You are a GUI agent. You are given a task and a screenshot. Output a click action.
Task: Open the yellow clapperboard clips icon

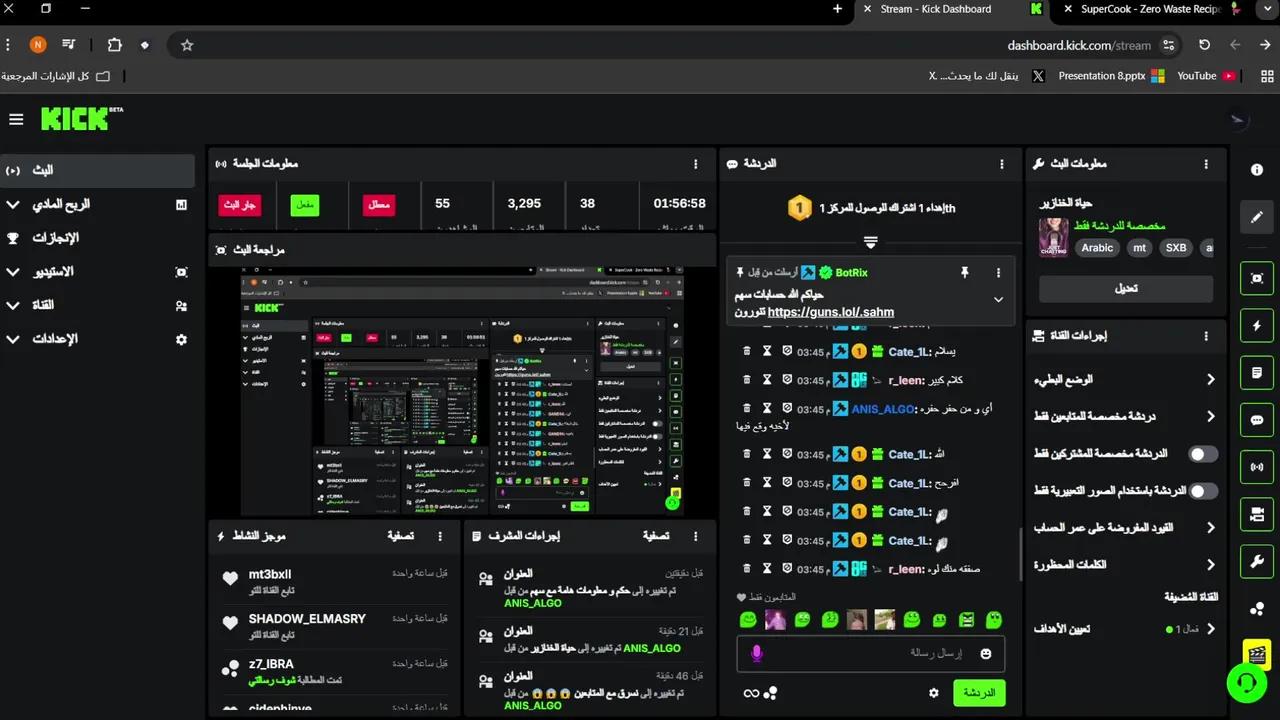coord(1257,655)
